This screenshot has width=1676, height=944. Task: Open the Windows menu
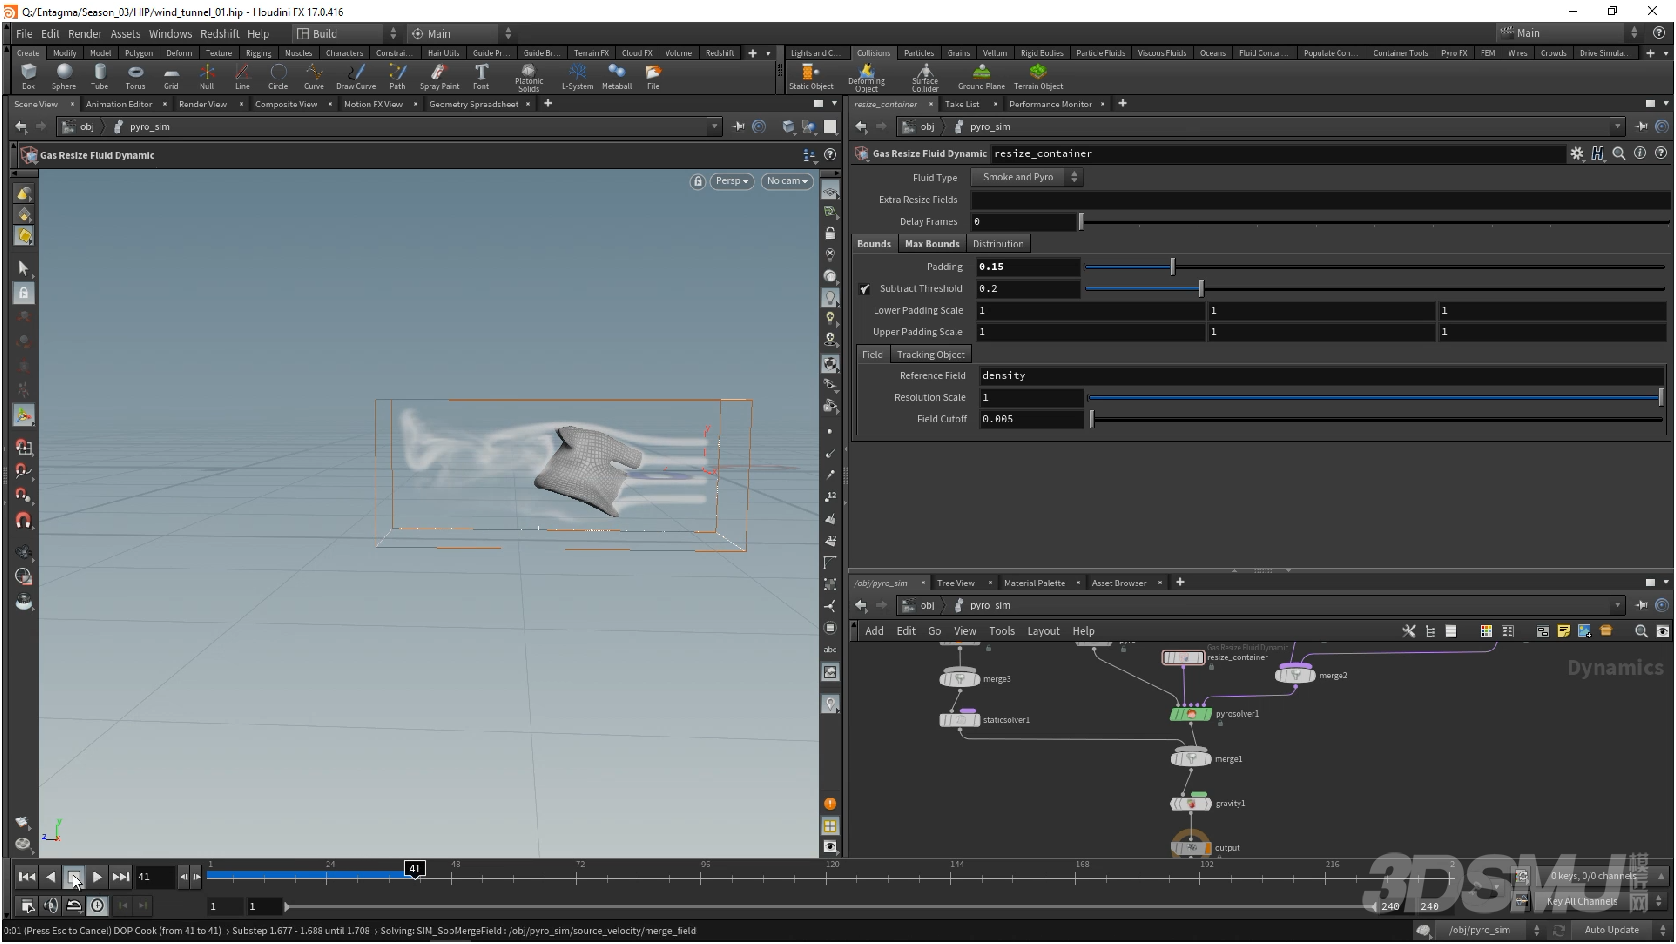click(x=170, y=33)
